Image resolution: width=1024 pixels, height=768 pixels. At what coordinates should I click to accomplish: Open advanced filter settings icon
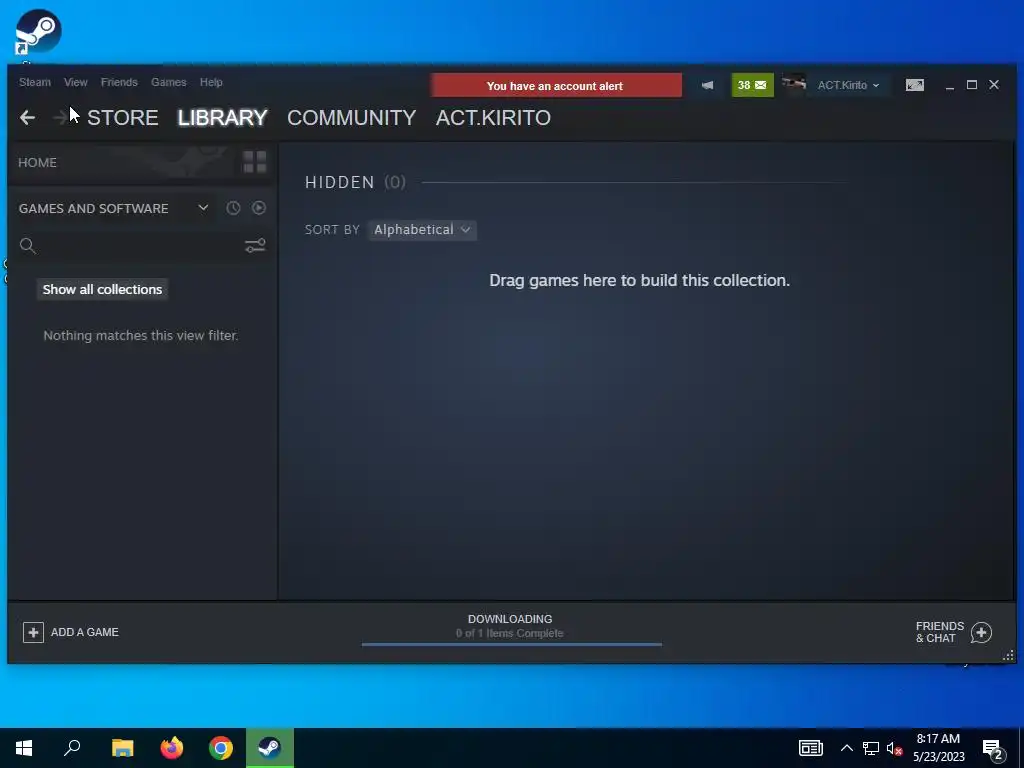pos(255,246)
